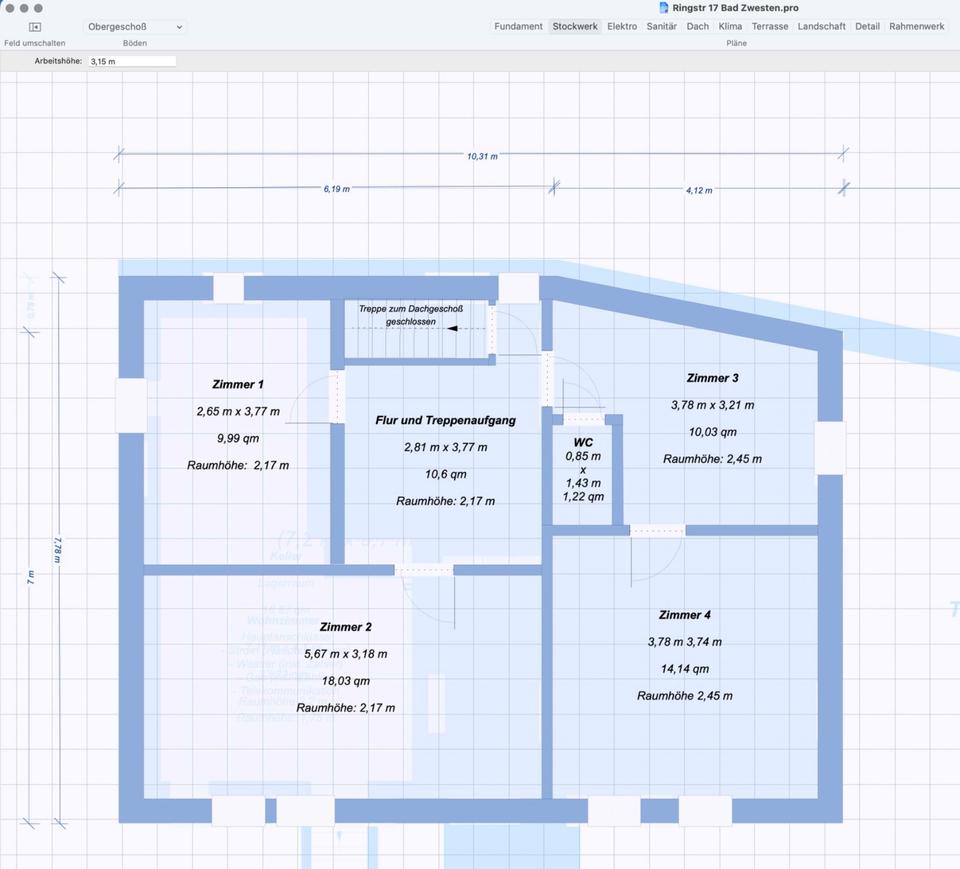Select the WC room label

pos(583,441)
